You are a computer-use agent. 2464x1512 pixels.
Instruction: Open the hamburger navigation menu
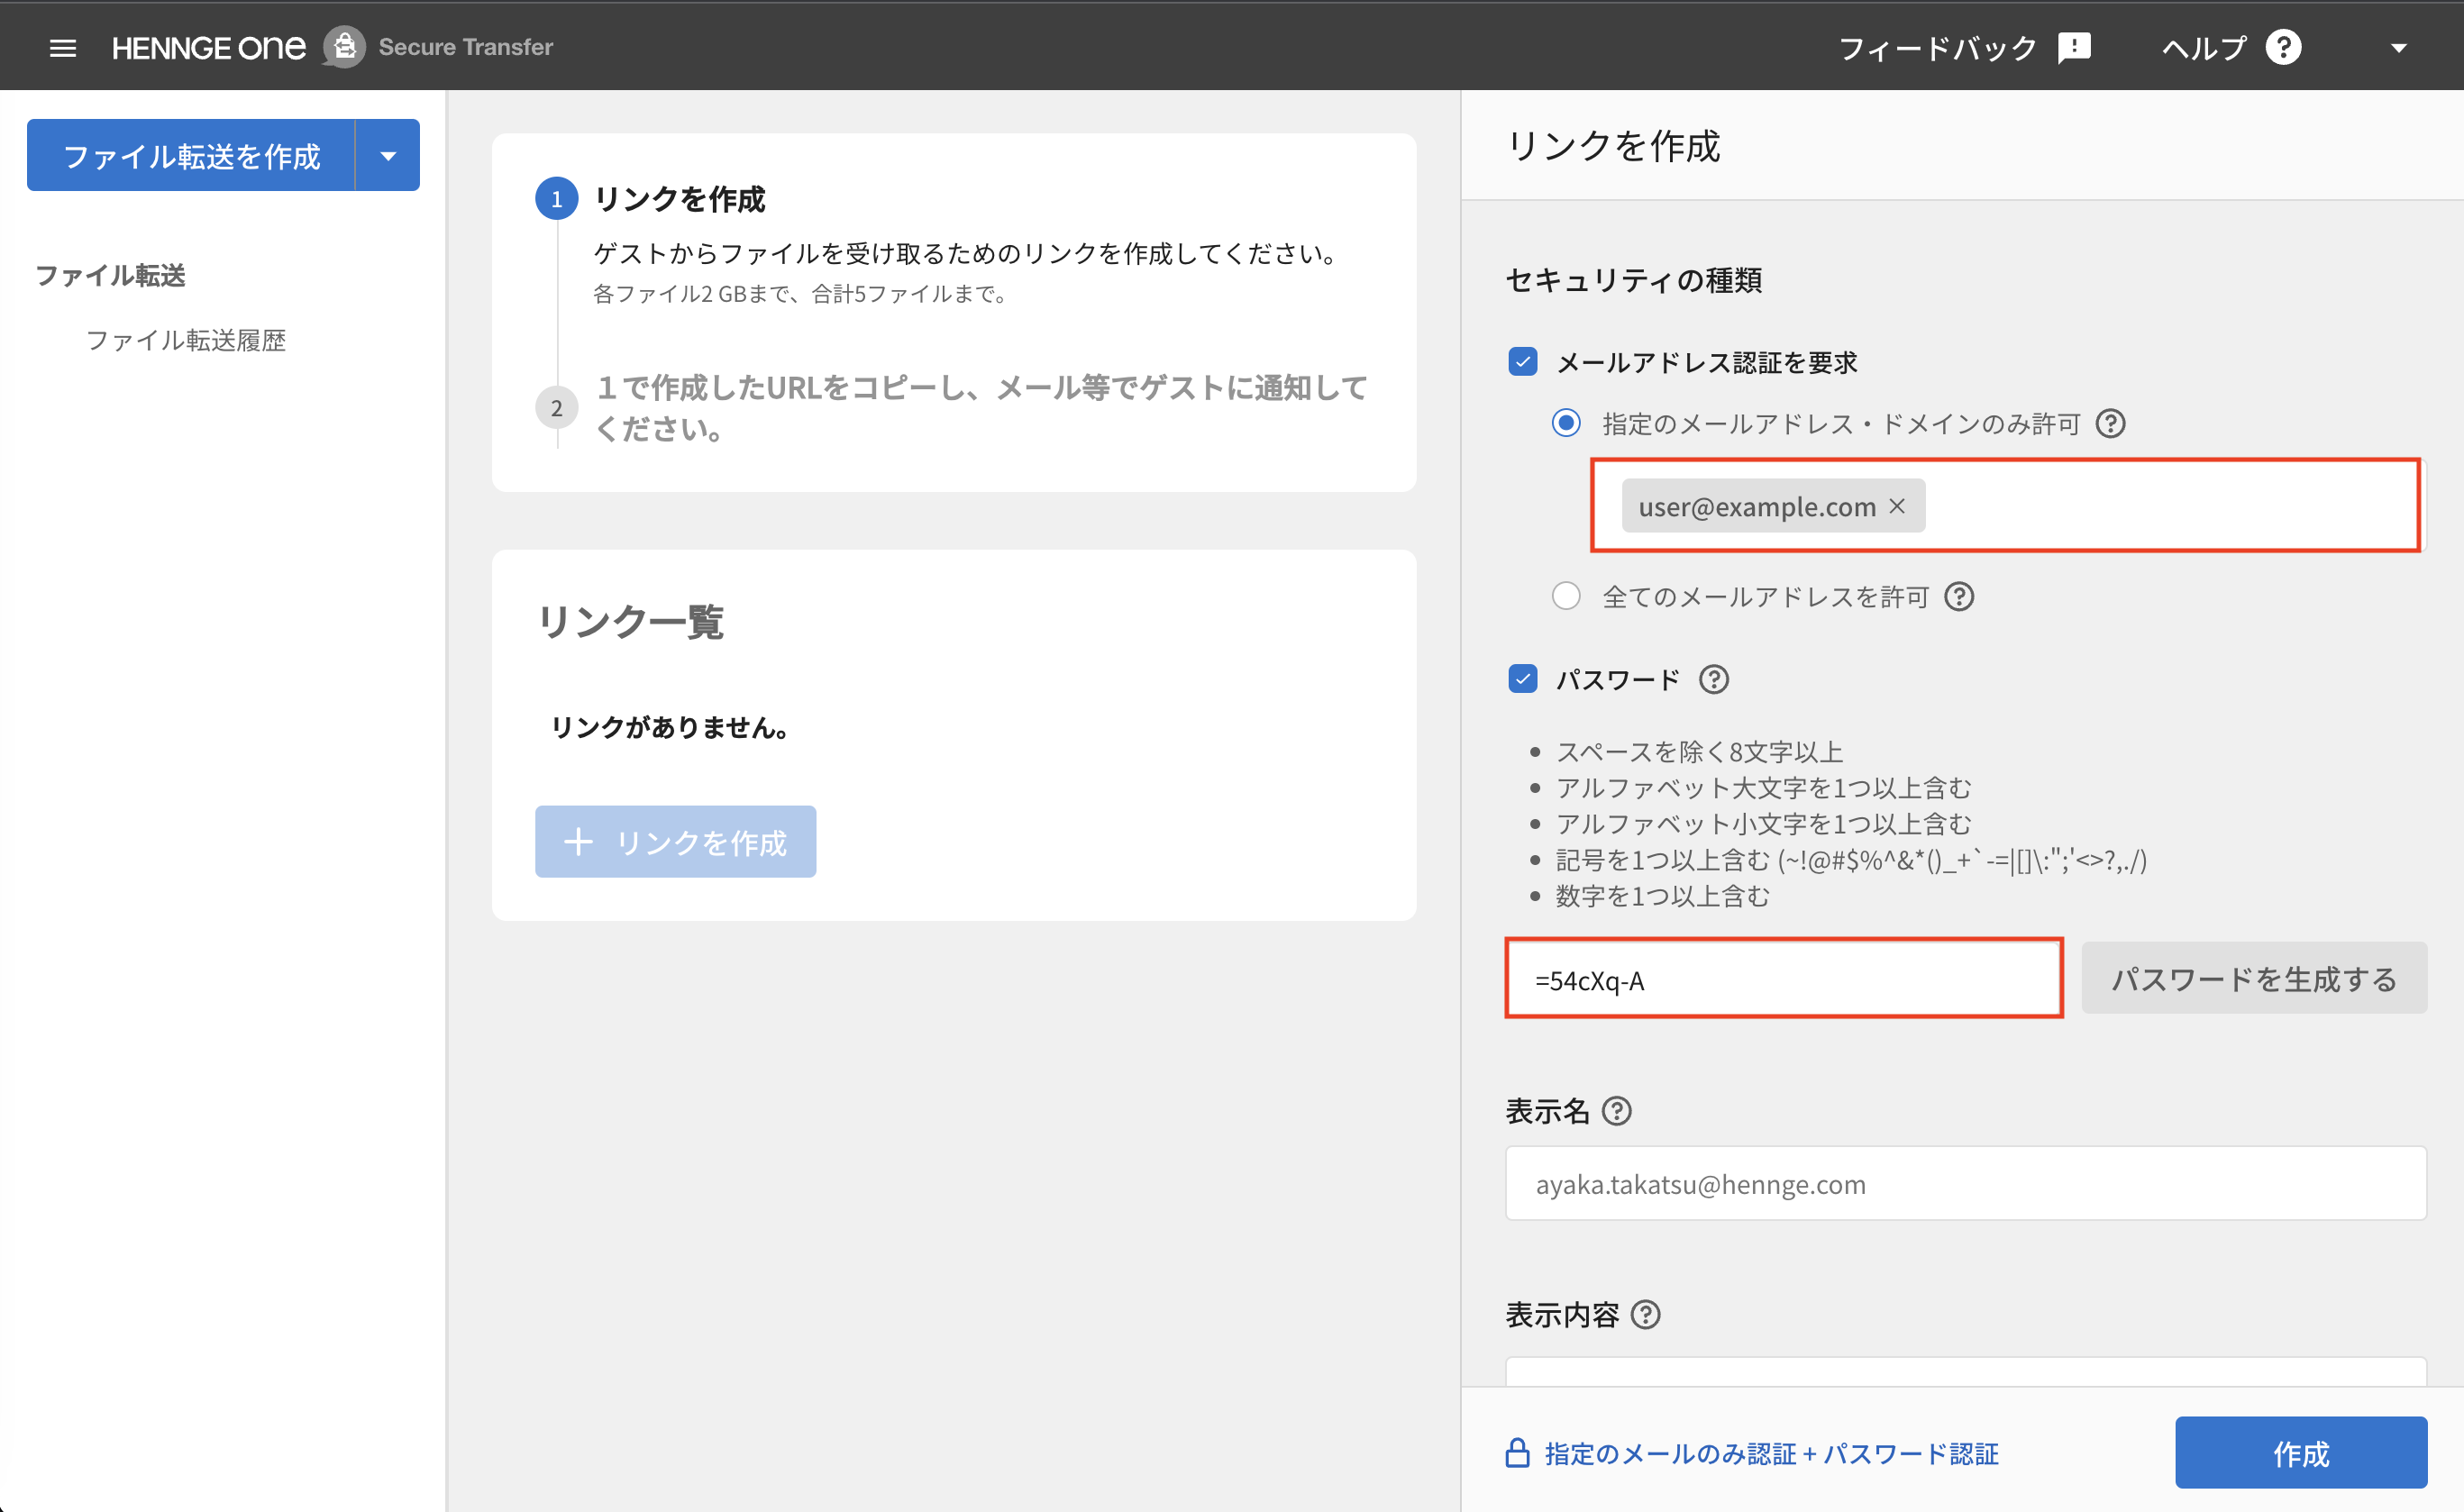click(x=63, y=47)
